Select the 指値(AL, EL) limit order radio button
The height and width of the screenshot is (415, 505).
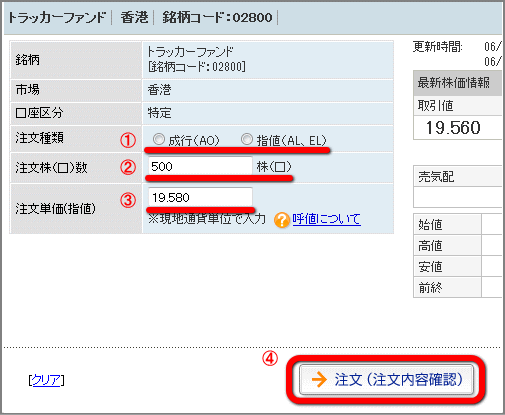click(247, 139)
